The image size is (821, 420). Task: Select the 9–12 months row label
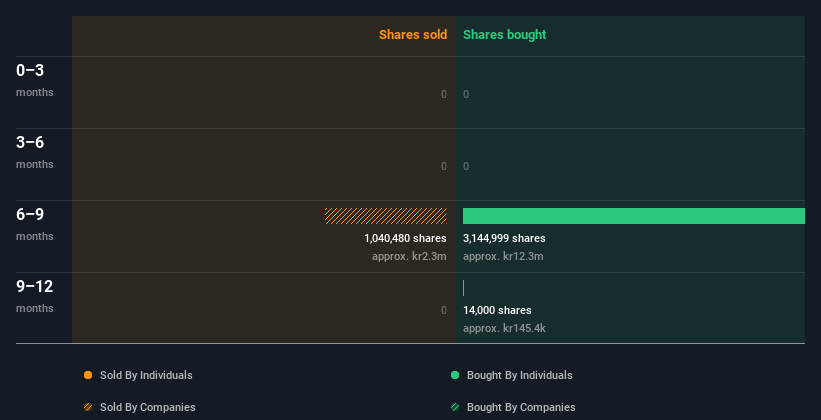pos(35,296)
